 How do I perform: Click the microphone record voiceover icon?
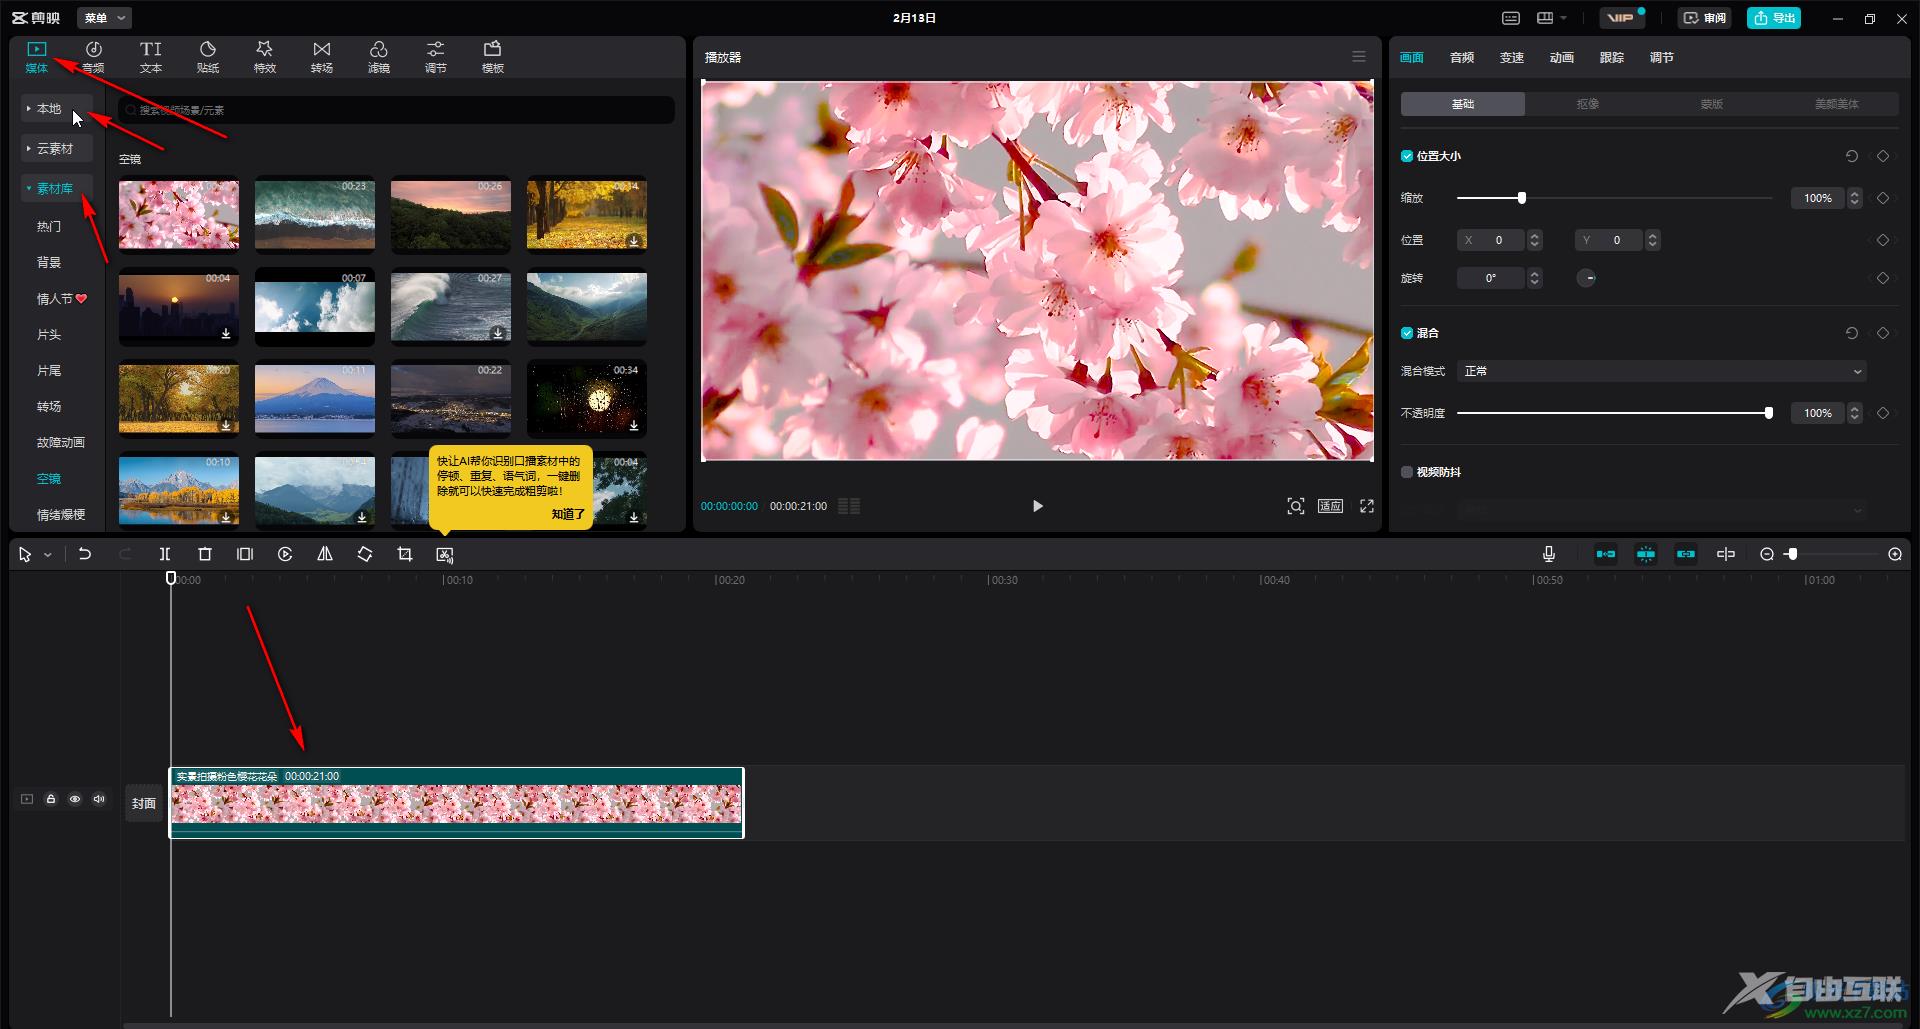1548,554
